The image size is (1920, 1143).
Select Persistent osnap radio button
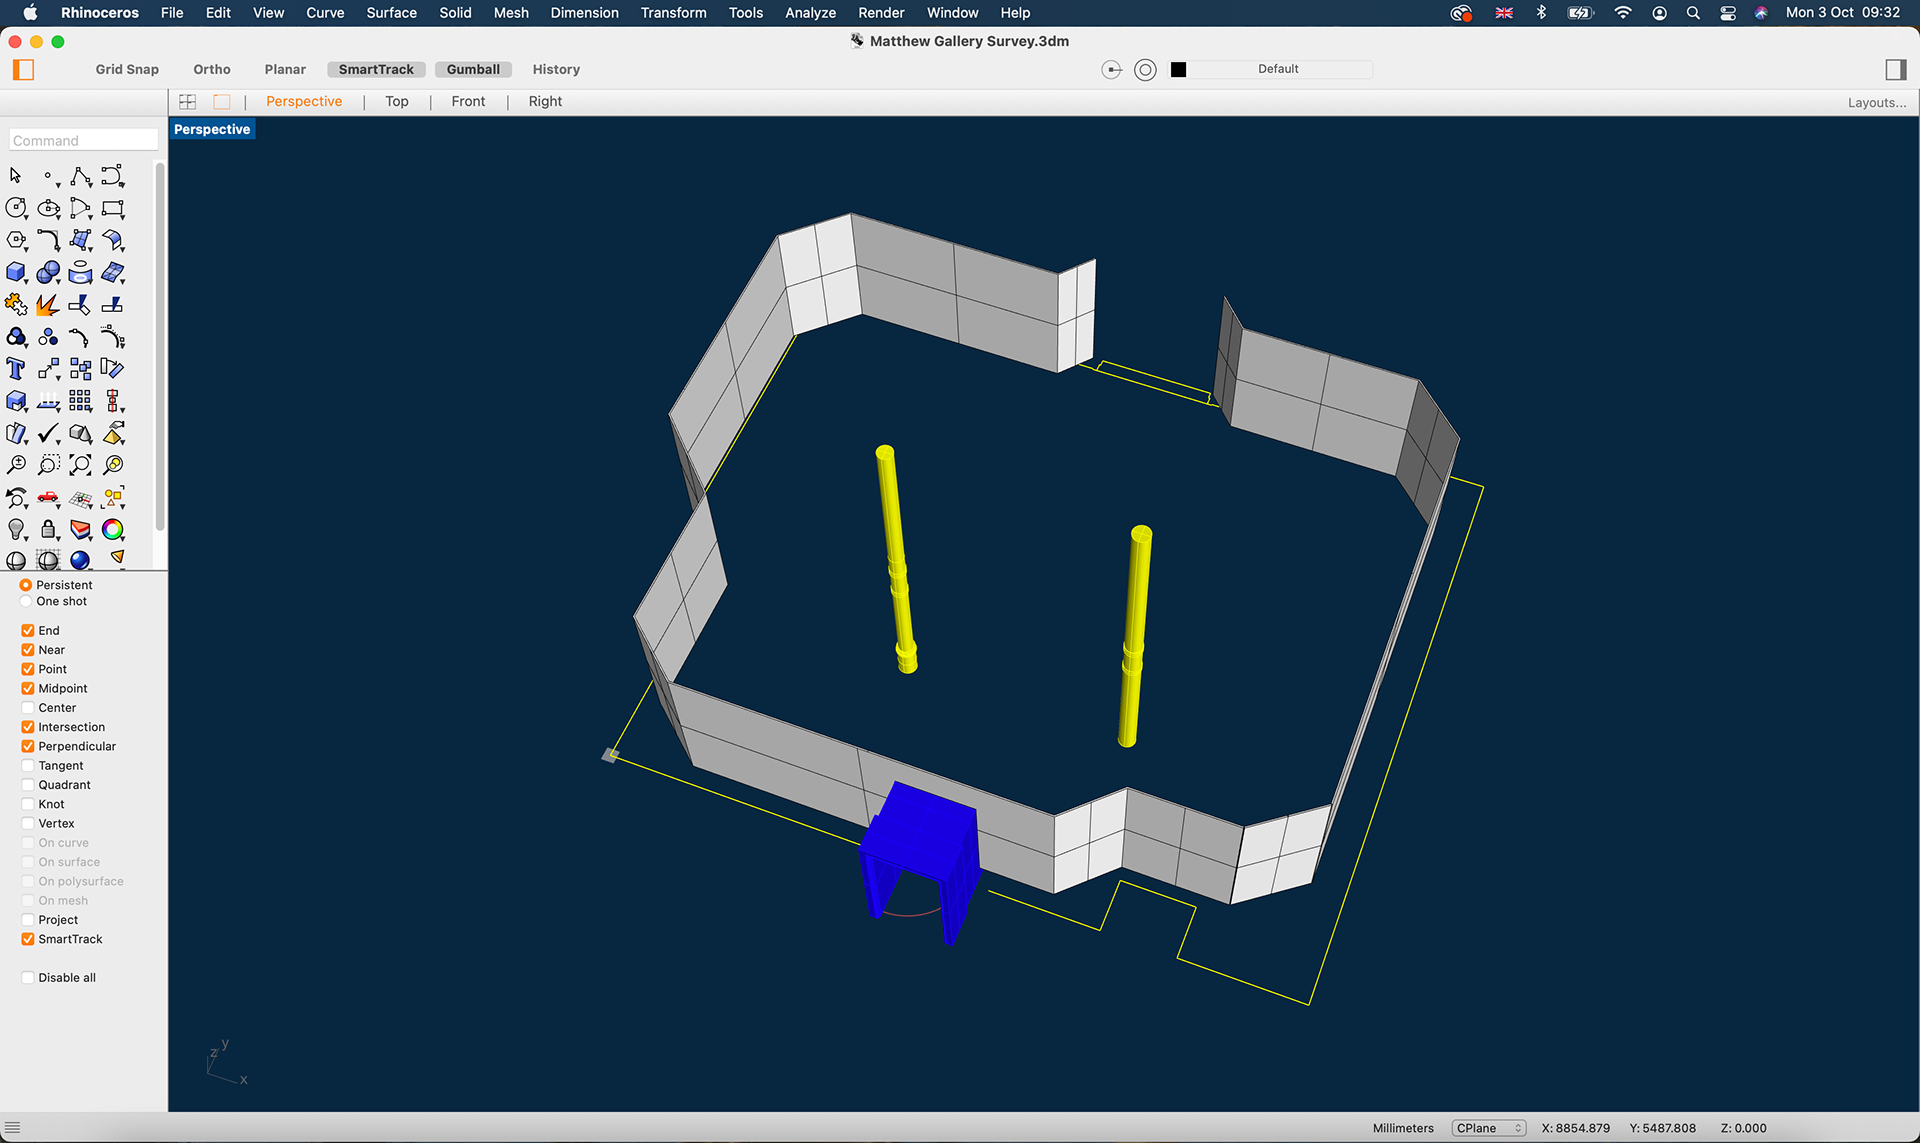tap(26, 585)
